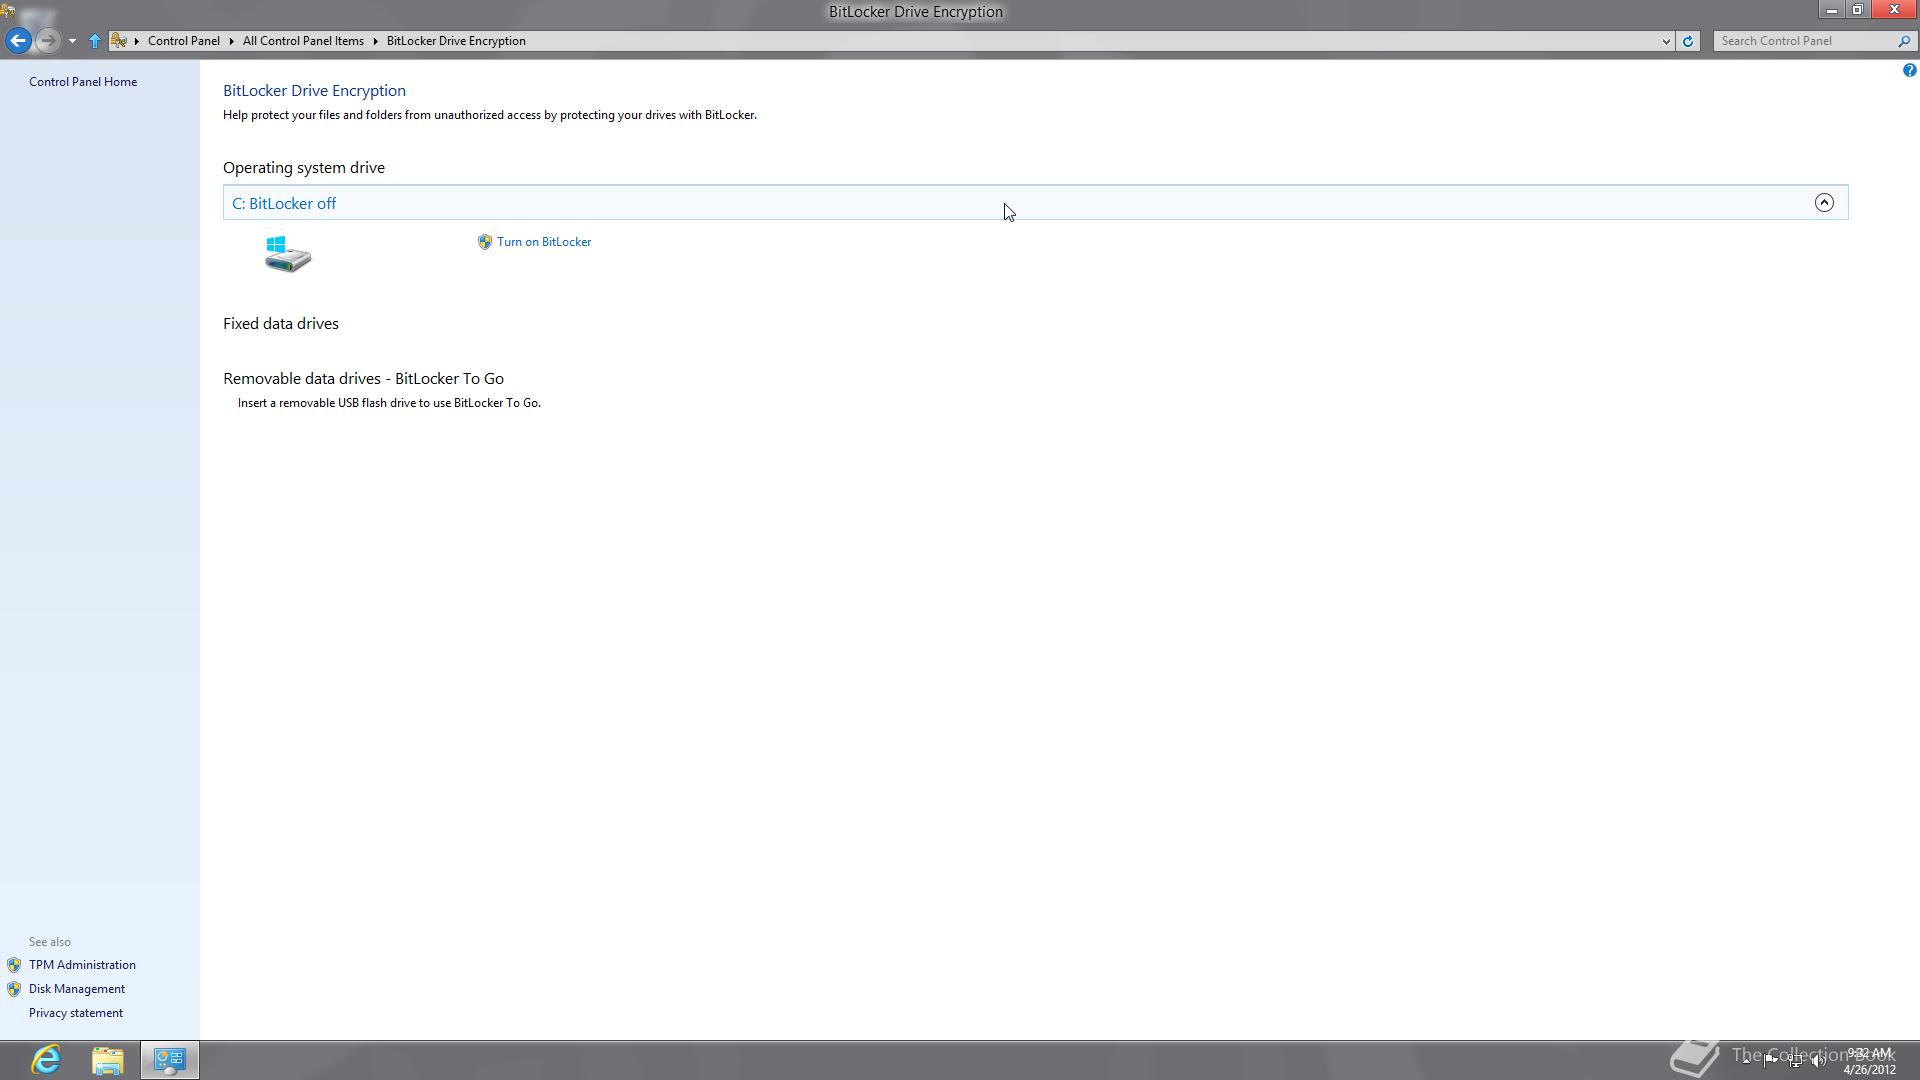Open address bar history dropdown

[x=1666, y=41]
